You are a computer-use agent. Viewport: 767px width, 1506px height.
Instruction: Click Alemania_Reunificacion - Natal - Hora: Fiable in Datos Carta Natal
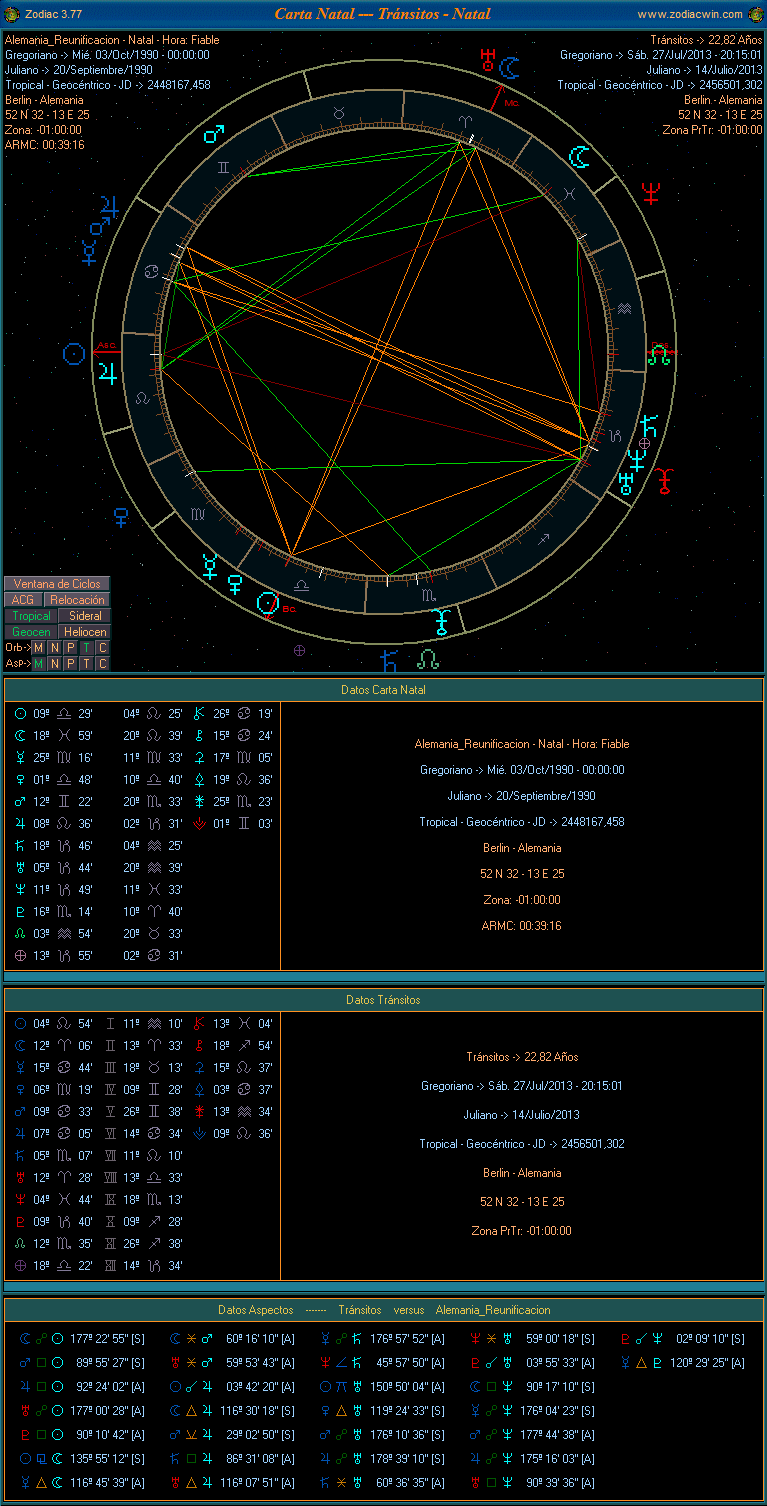tap(522, 744)
